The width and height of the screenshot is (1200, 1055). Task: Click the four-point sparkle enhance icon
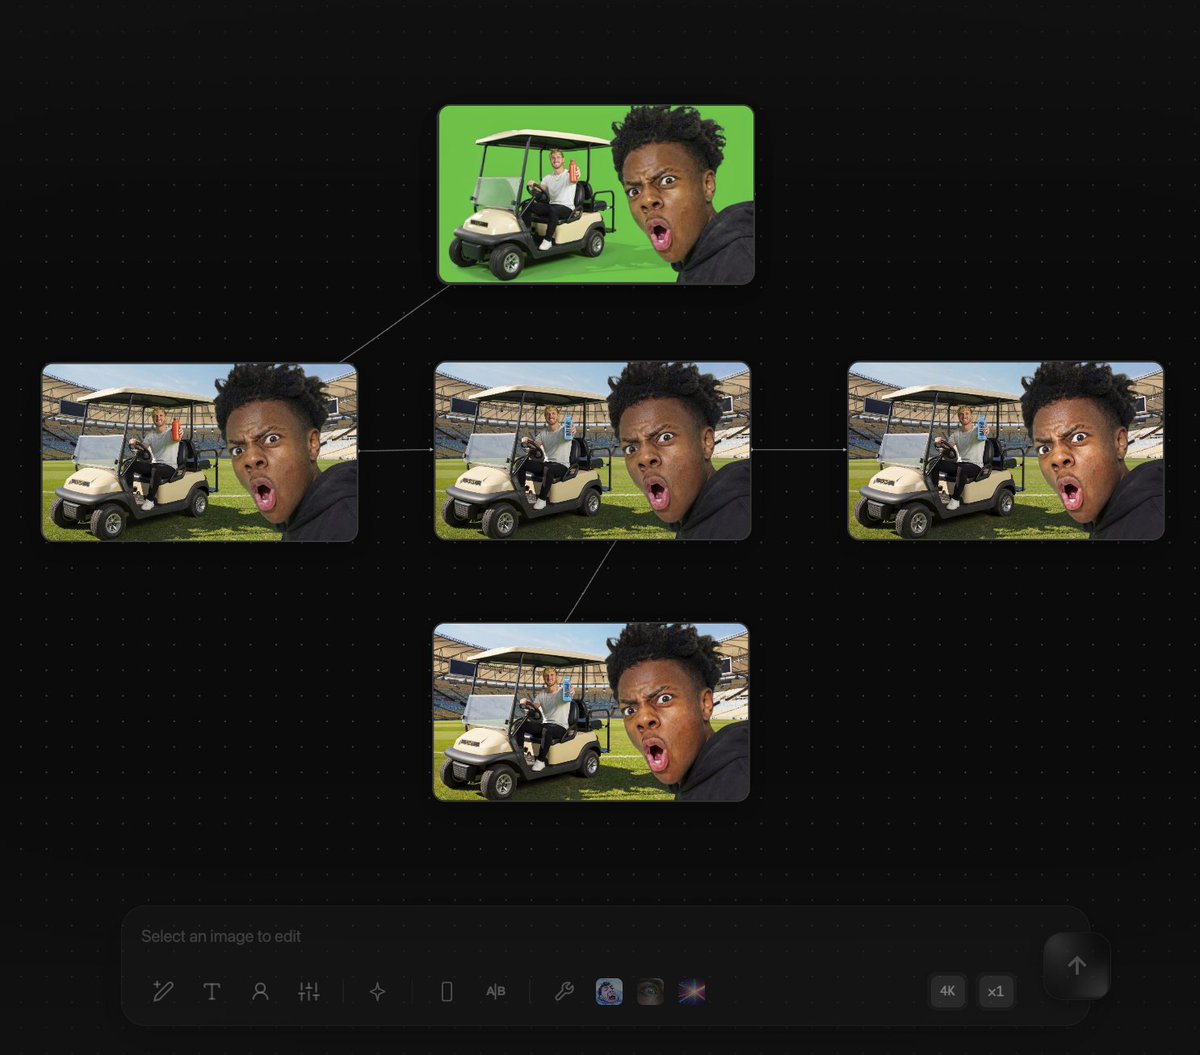click(377, 991)
